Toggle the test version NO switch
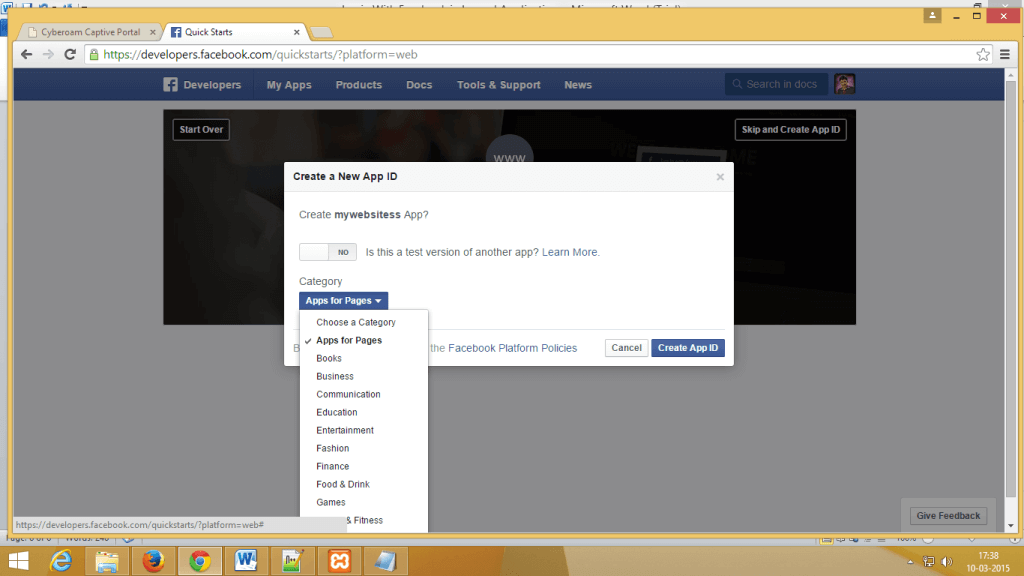 (x=328, y=252)
